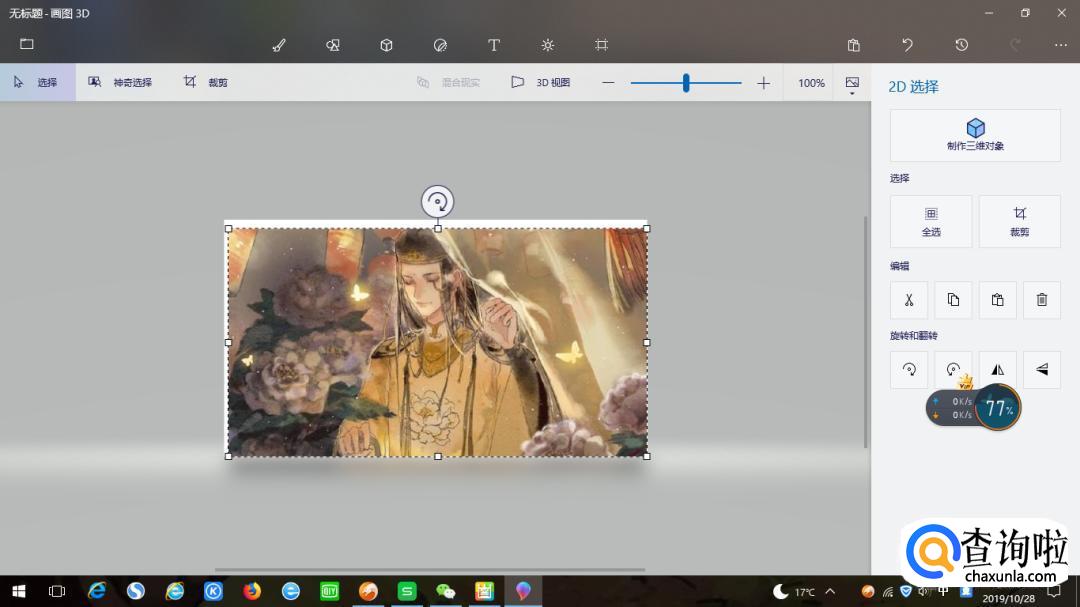Flip the selection horizontally
This screenshot has width=1080, height=607.
point(997,369)
